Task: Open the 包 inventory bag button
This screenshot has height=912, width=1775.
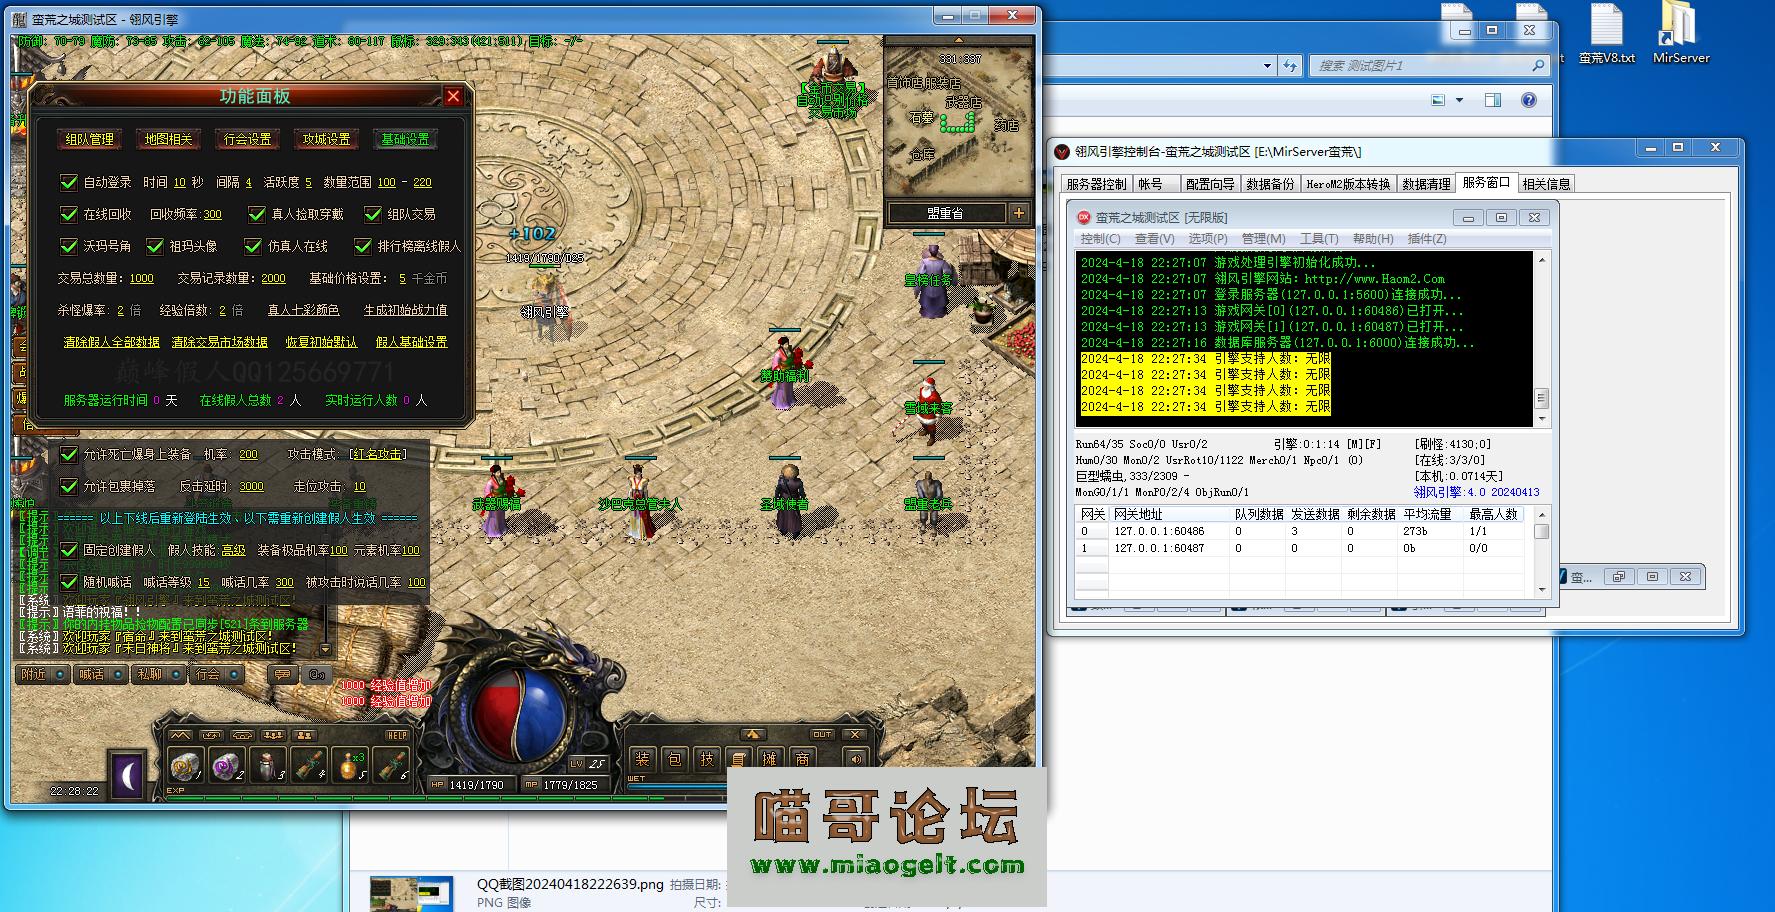Action: (x=675, y=759)
